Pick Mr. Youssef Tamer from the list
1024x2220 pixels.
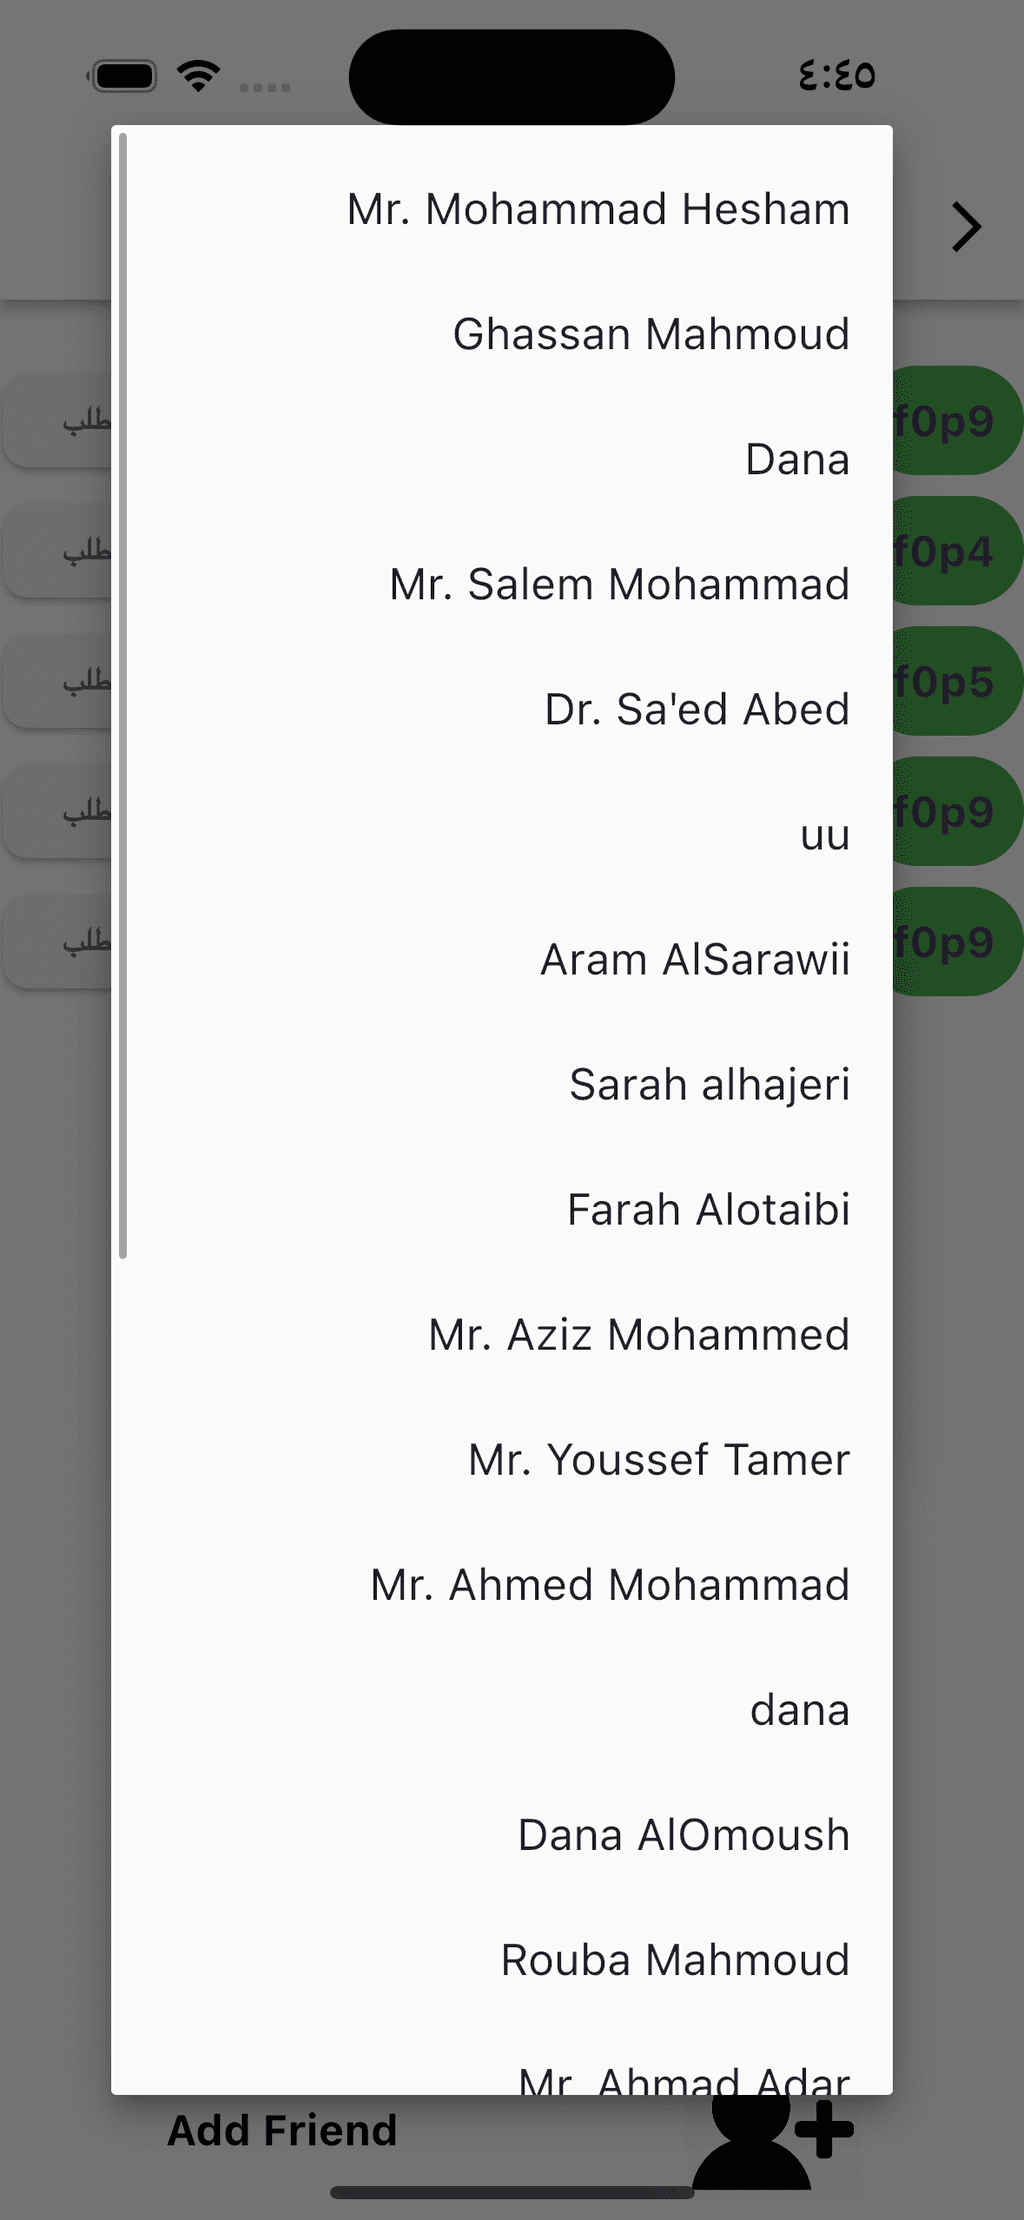click(x=659, y=1460)
